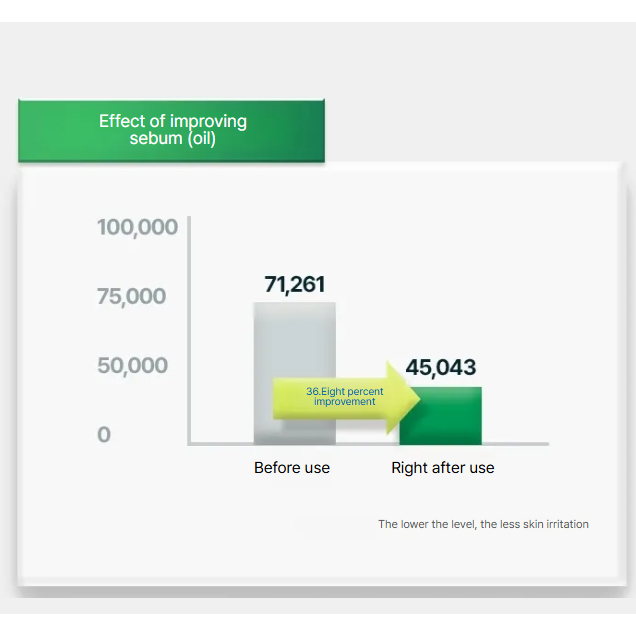This screenshot has width=636, height=636.
Task: Click the vertical axis line of the chart
Action: point(188,330)
